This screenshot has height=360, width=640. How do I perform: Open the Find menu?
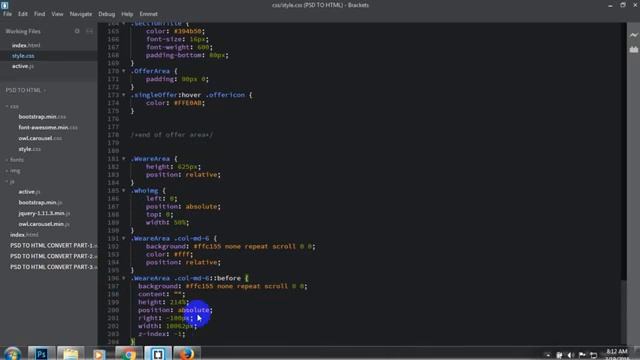pyautogui.click(x=39, y=14)
